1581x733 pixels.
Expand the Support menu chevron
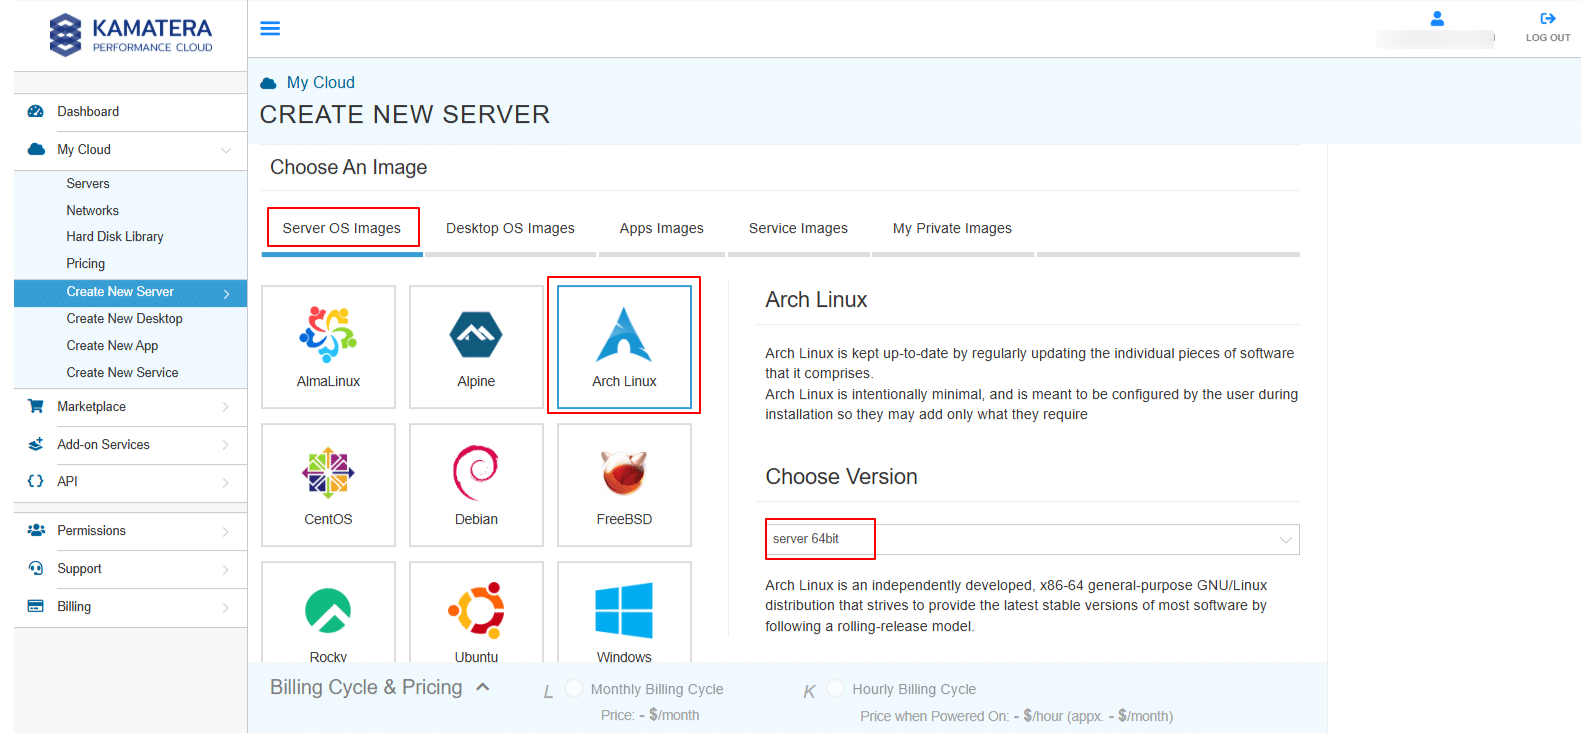click(226, 569)
